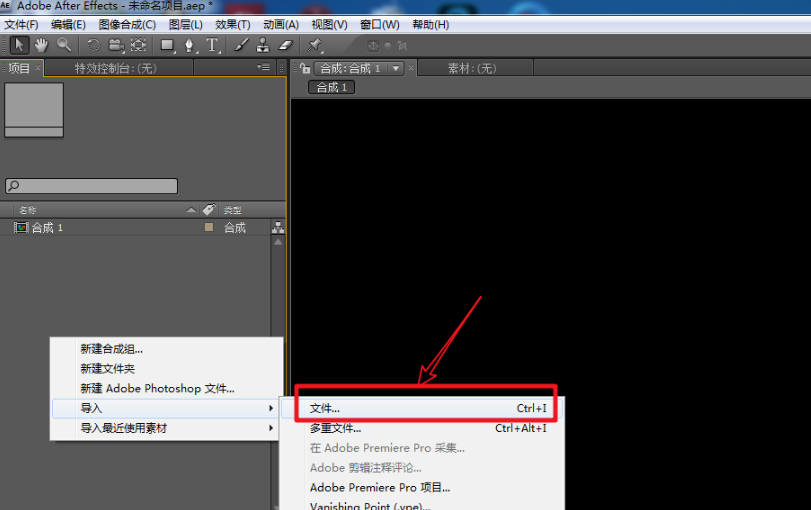Select the Clone Stamp tool
This screenshot has height=510, width=811.
coord(263,45)
